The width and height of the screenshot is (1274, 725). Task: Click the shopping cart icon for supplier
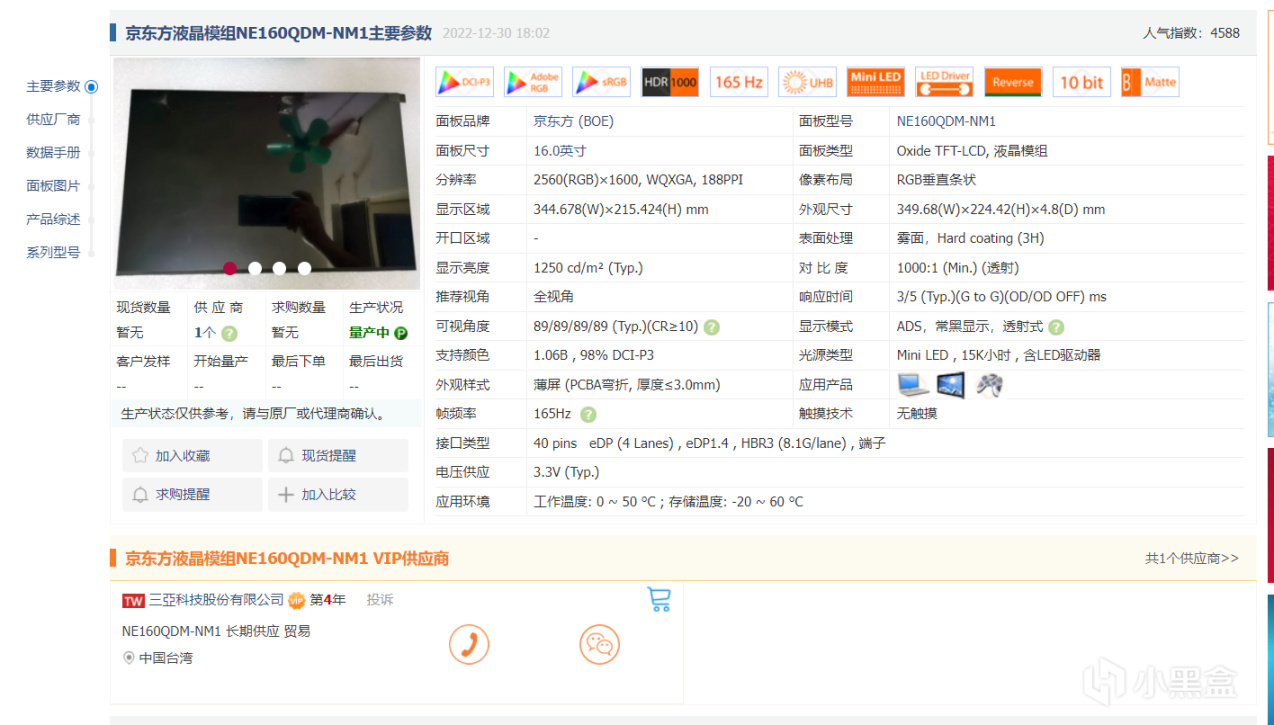[x=659, y=599]
